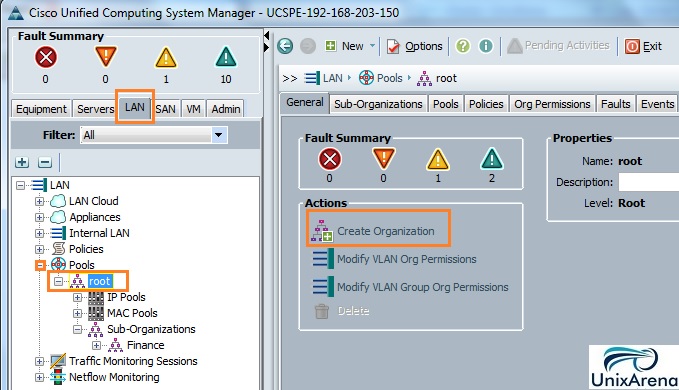Expand the LAN Cloud node
Image resolution: width=679 pixels, height=390 pixels.
39,201
